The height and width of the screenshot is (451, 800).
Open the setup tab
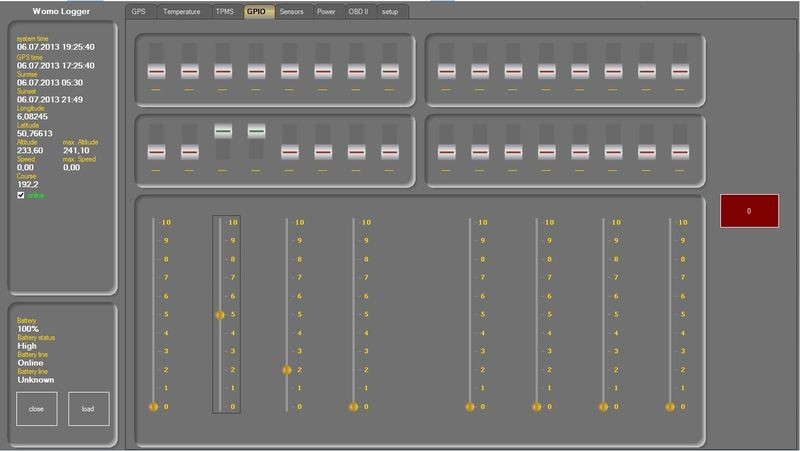tap(390, 12)
